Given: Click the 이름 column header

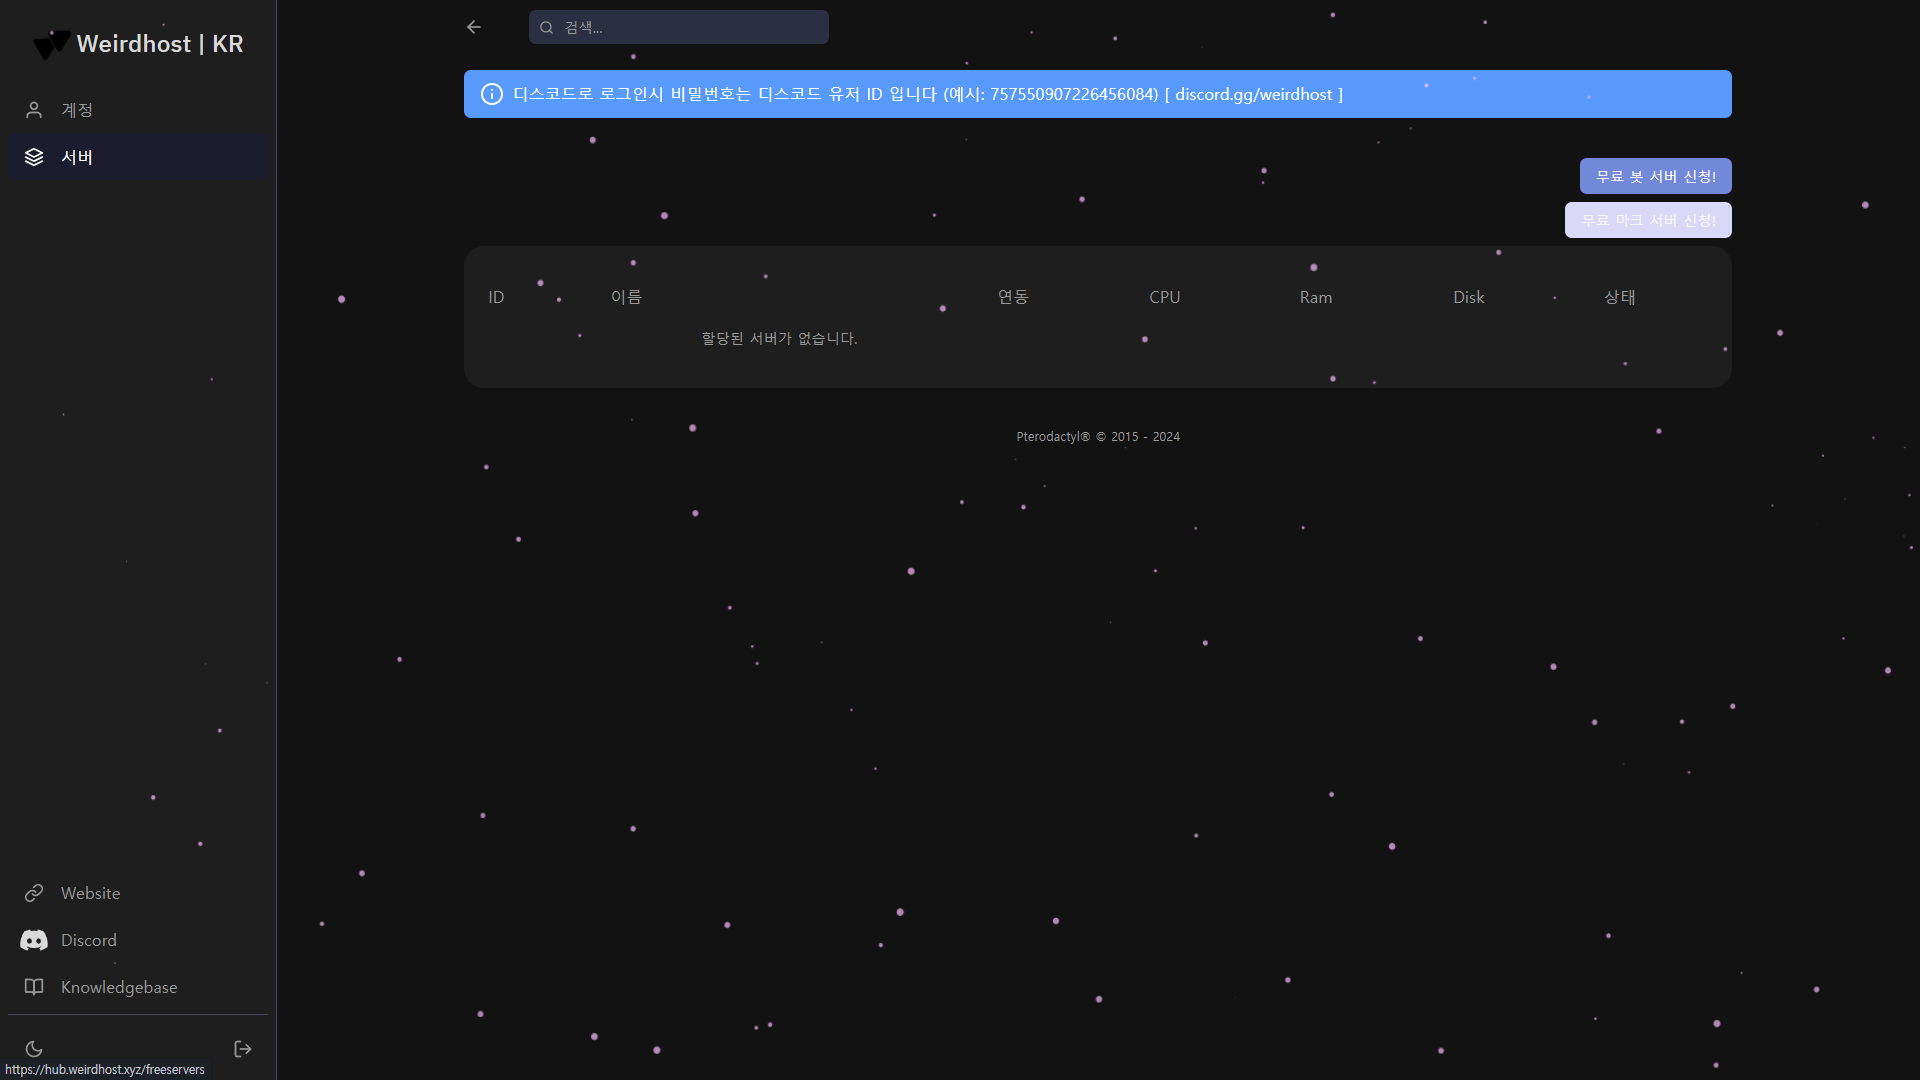Looking at the screenshot, I should (x=626, y=297).
